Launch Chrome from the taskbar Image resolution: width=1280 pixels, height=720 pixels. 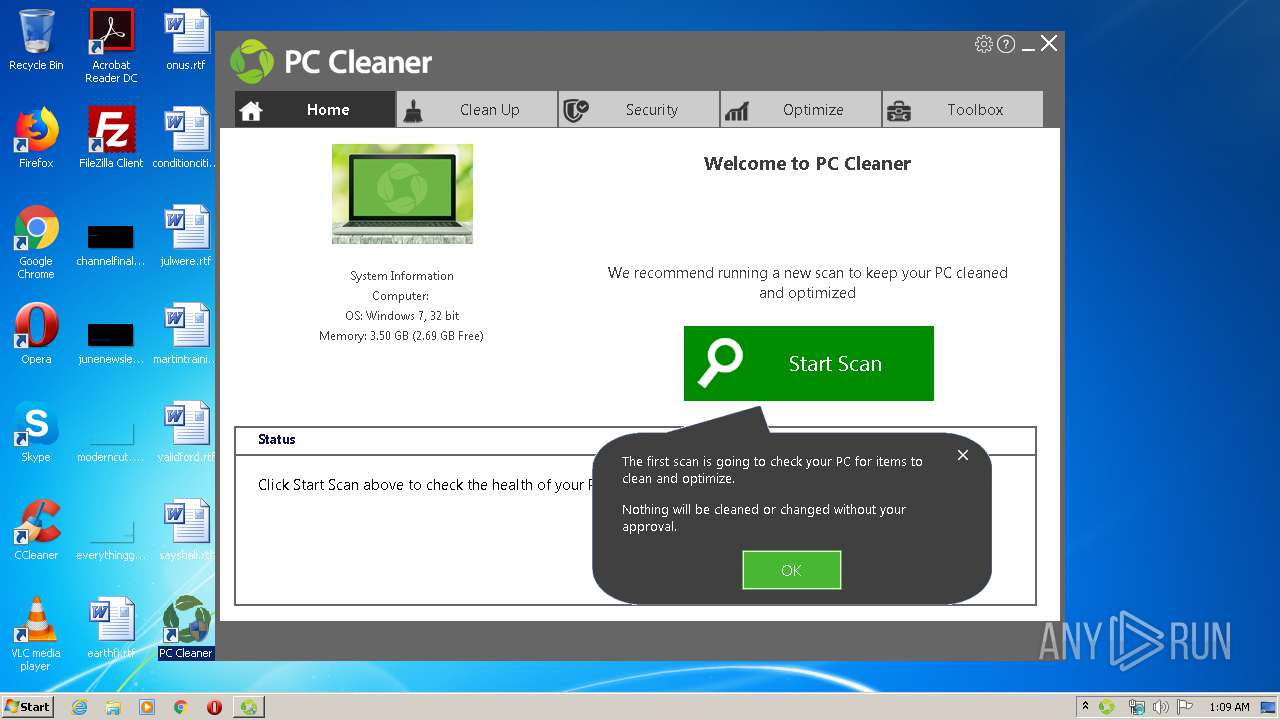[x=181, y=707]
